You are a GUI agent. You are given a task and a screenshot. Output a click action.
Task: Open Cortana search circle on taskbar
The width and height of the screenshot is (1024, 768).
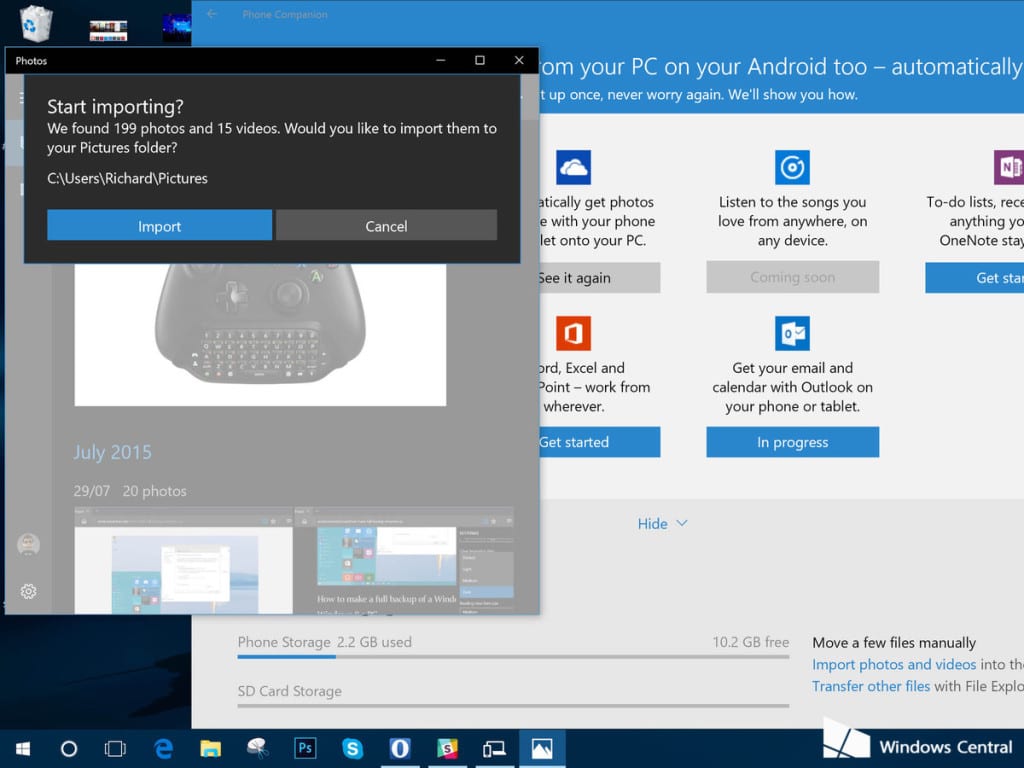click(69, 748)
